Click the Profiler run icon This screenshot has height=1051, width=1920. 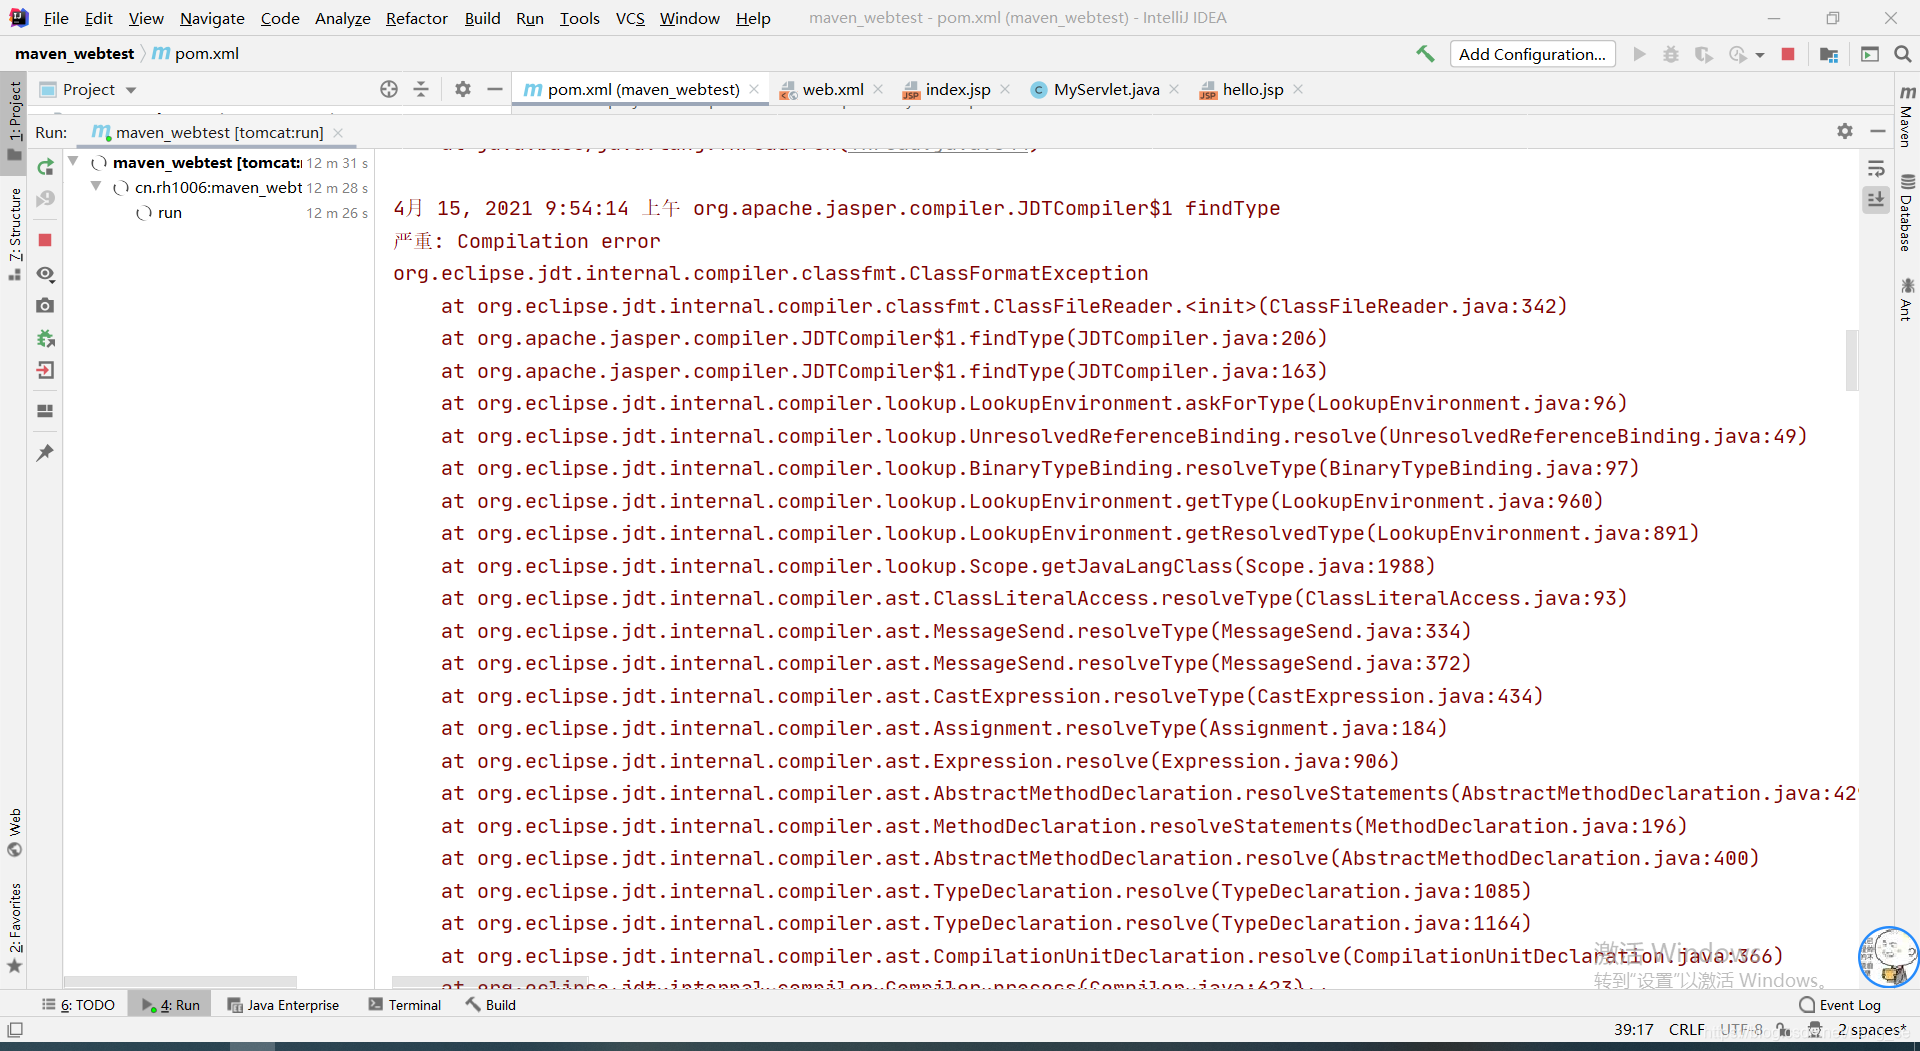pyautogui.click(x=1738, y=54)
